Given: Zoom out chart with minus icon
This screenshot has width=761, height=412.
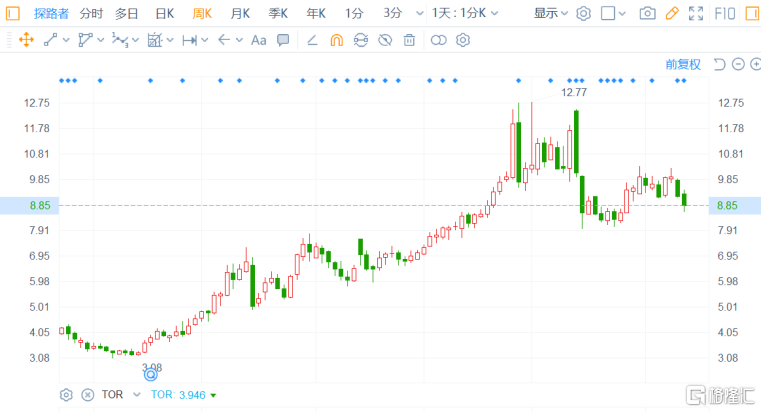Looking at the screenshot, I should 738,64.
